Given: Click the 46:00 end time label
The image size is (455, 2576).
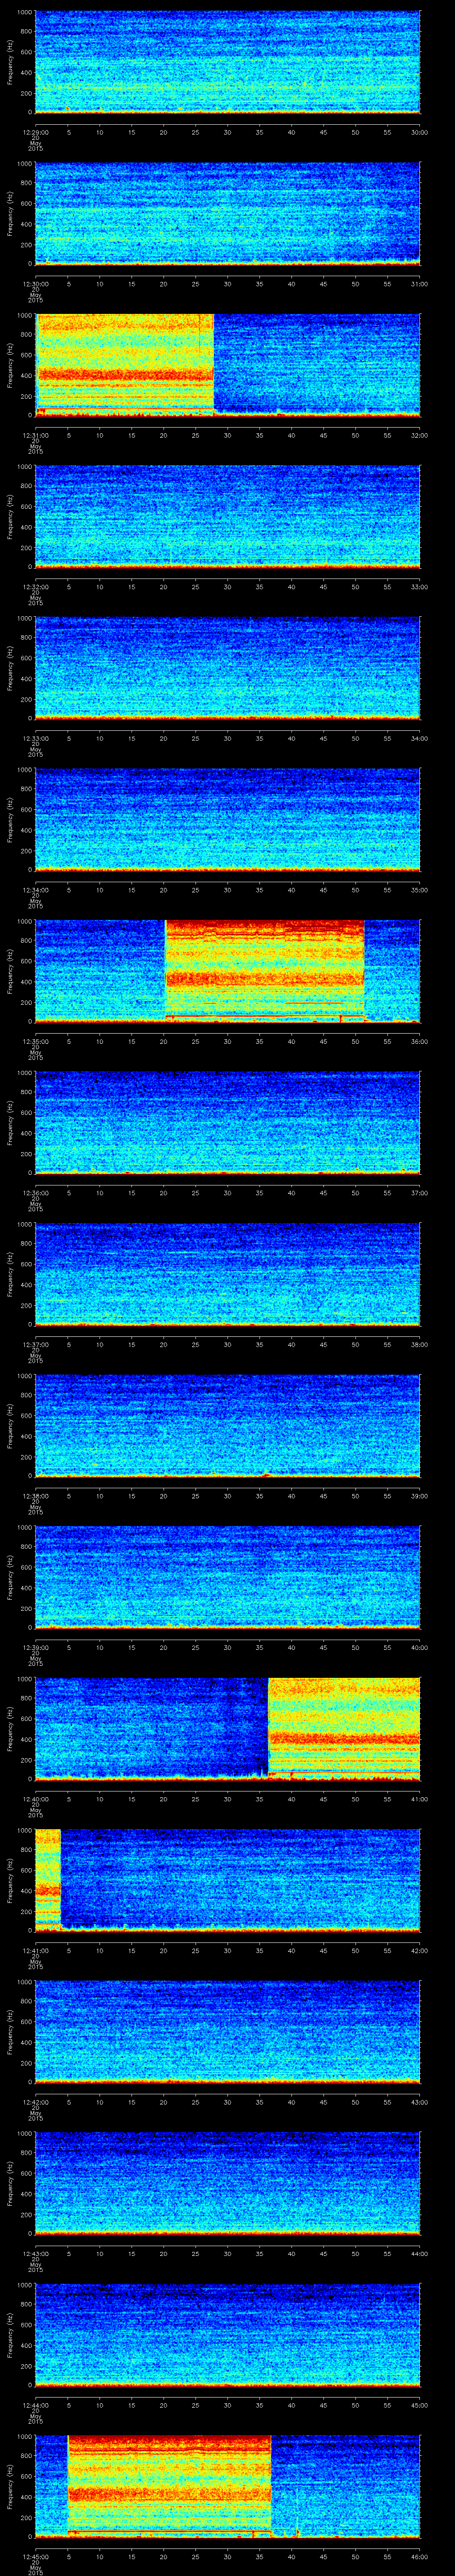Looking at the screenshot, I should click(x=420, y=2556).
